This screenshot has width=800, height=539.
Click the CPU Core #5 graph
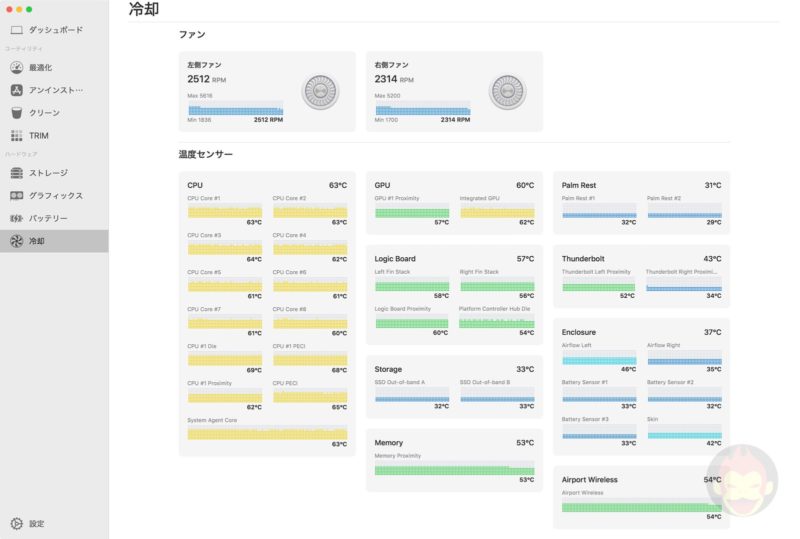coord(224,284)
